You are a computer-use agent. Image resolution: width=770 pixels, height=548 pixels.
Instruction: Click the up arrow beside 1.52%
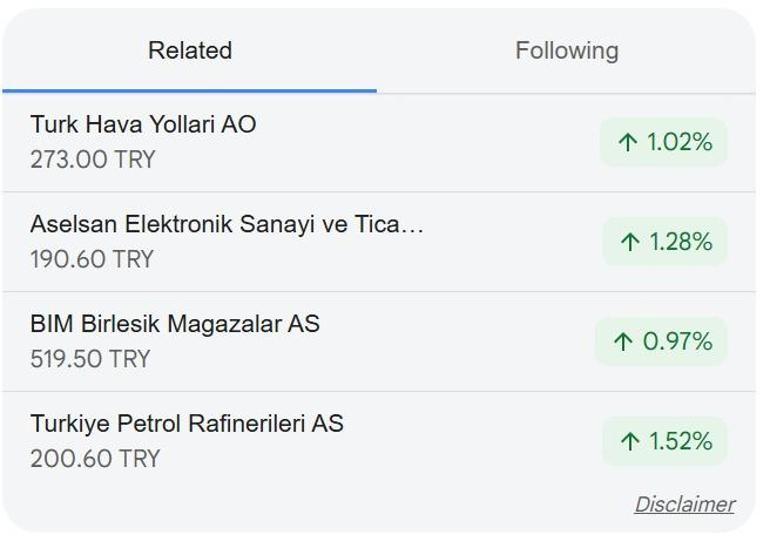coord(630,442)
